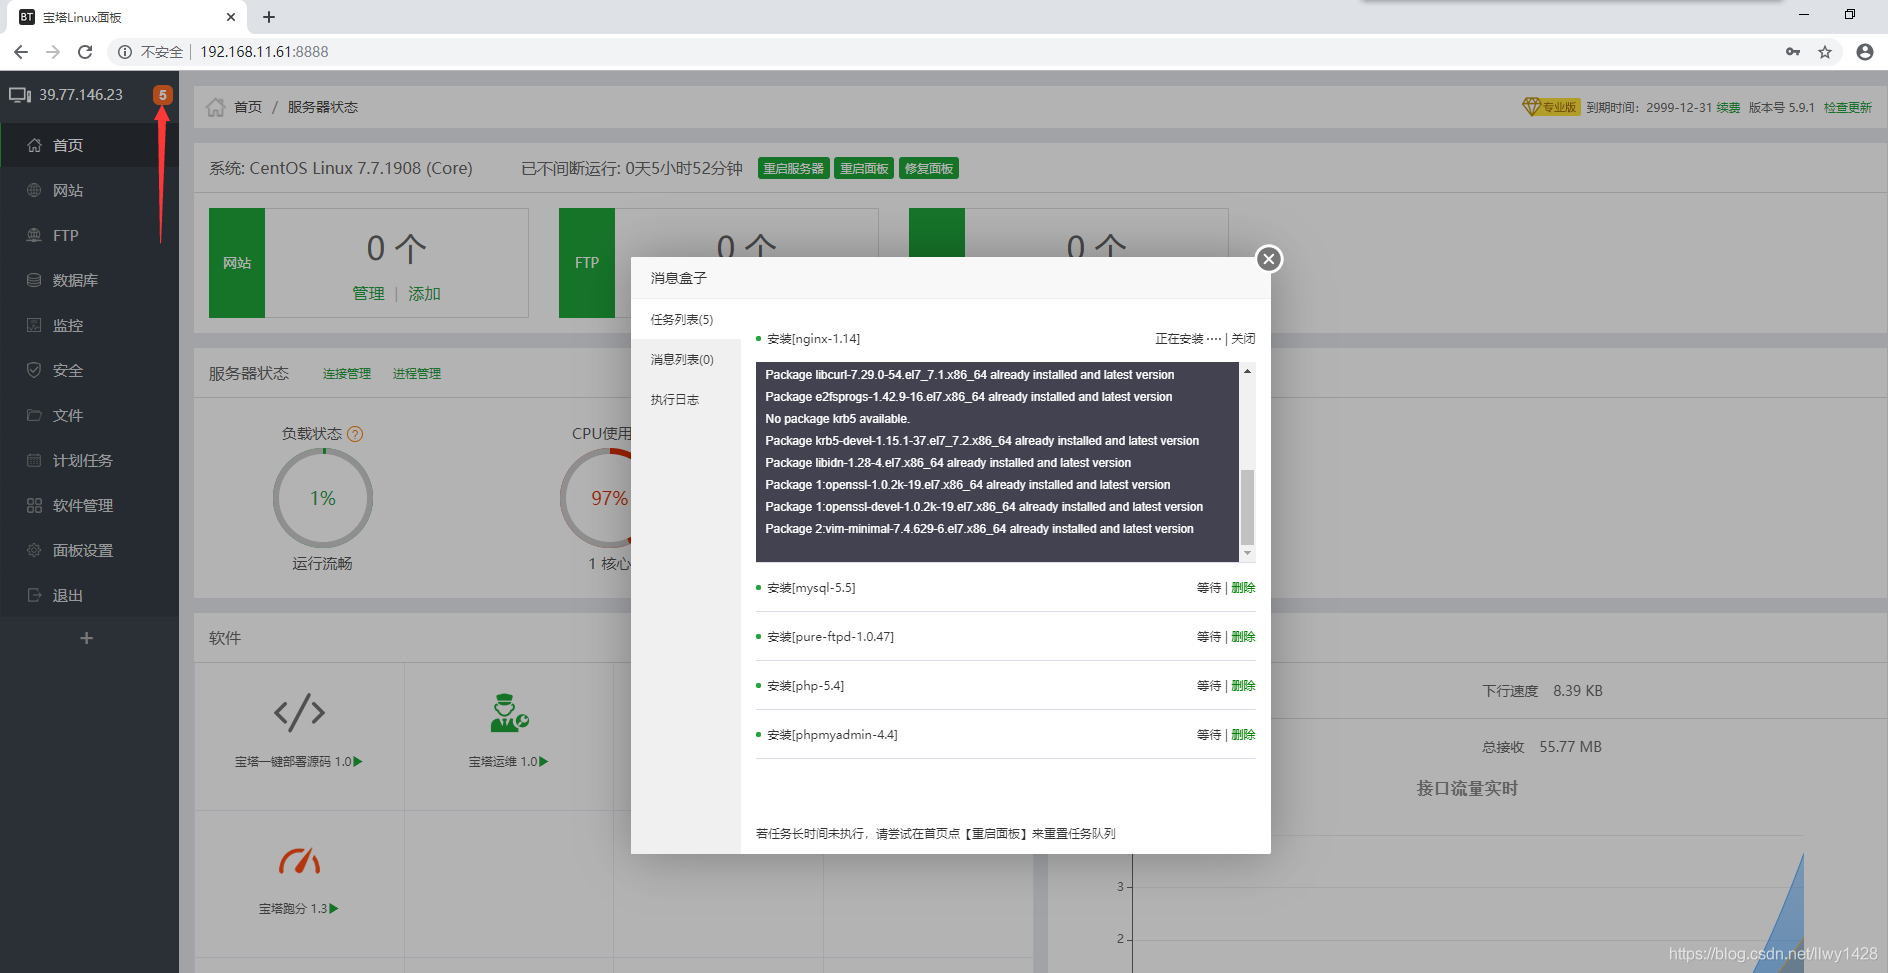Click the orange task count badge
The image size is (1888, 973).
tap(162, 95)
